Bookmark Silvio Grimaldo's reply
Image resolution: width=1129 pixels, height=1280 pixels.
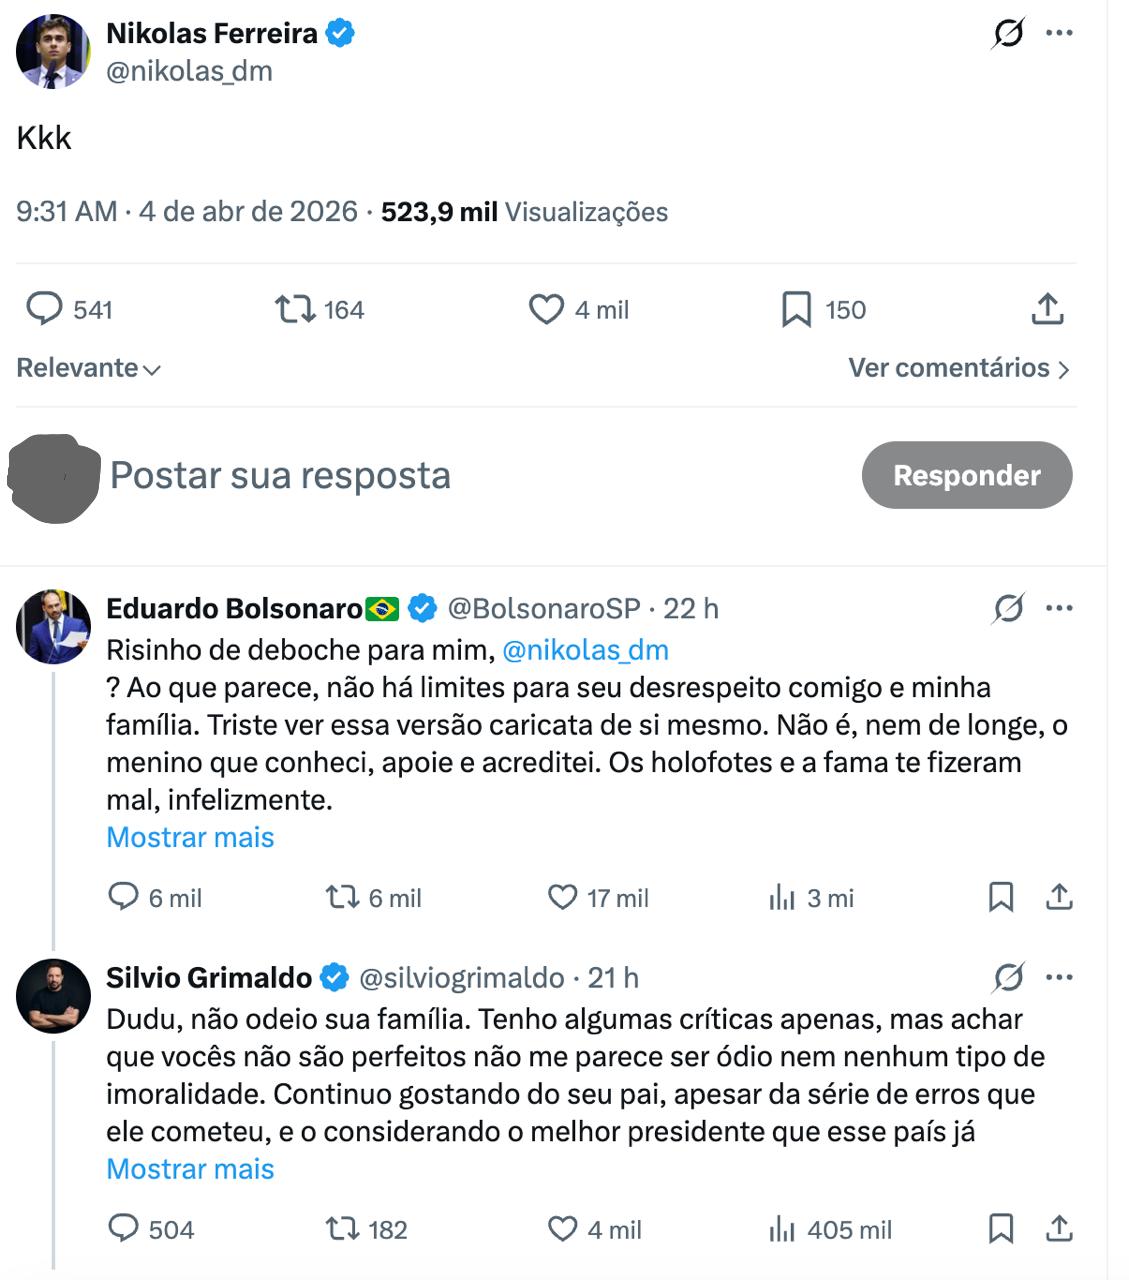(1001, 1228)
